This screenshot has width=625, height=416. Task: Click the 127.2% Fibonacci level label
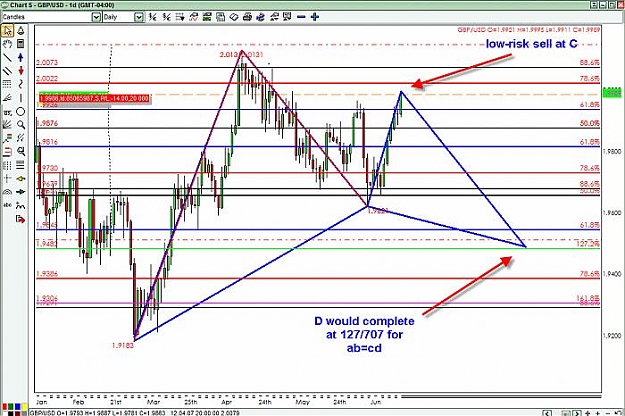pos(588,243)
